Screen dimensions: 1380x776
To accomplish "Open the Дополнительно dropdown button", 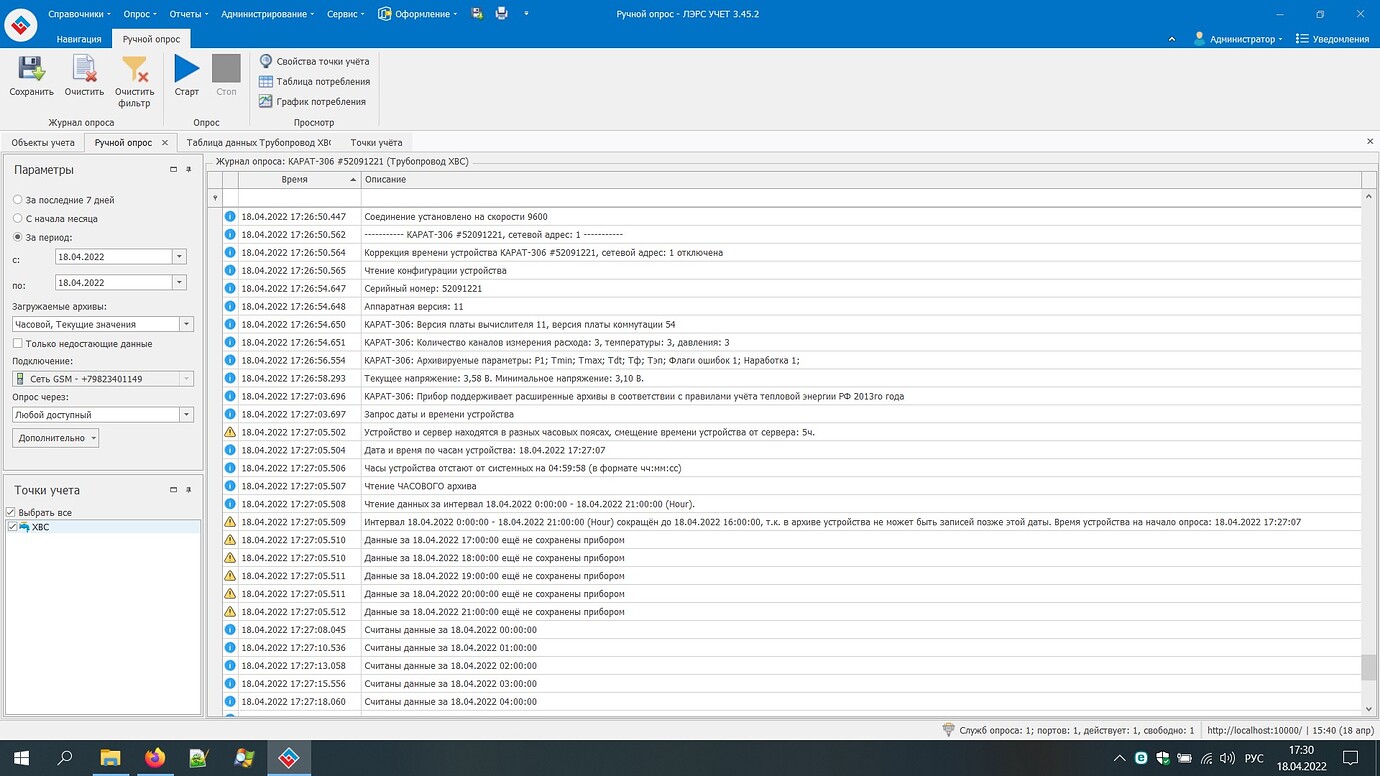I will coord(56,438).
